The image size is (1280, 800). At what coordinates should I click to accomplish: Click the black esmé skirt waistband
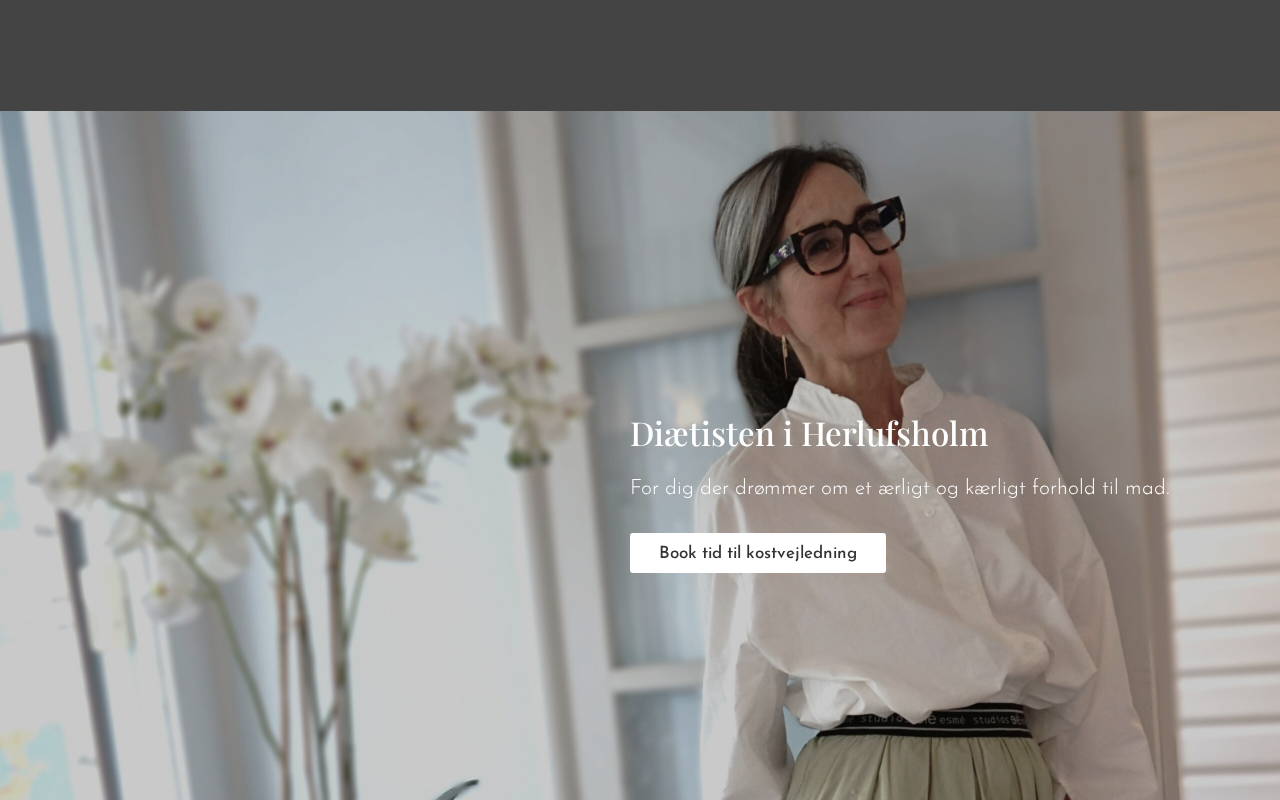(x=925, y=721)
